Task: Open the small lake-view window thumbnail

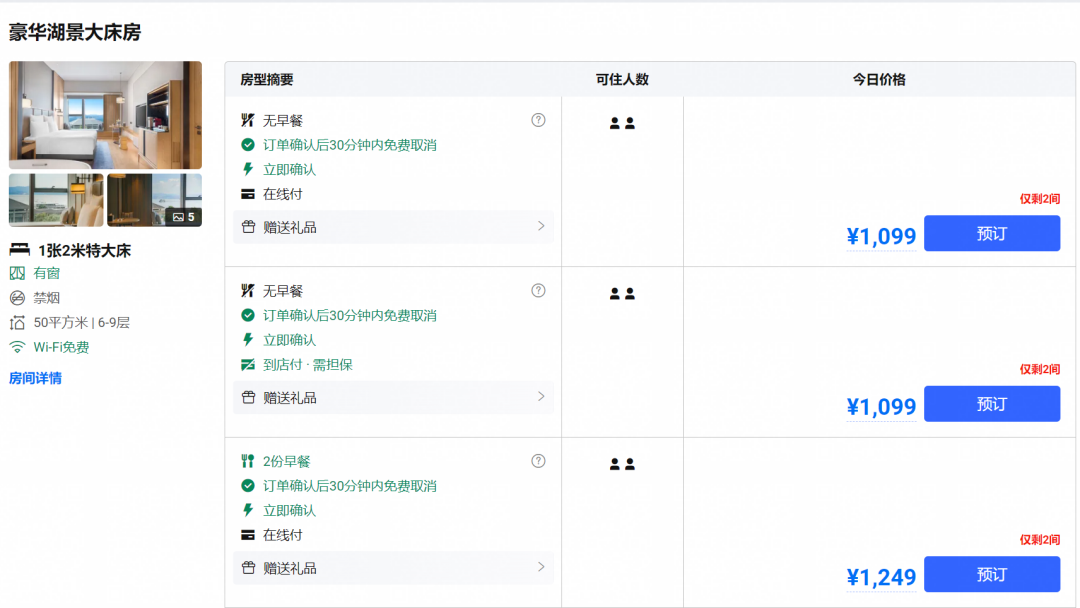Action: [x=56, y=200]
